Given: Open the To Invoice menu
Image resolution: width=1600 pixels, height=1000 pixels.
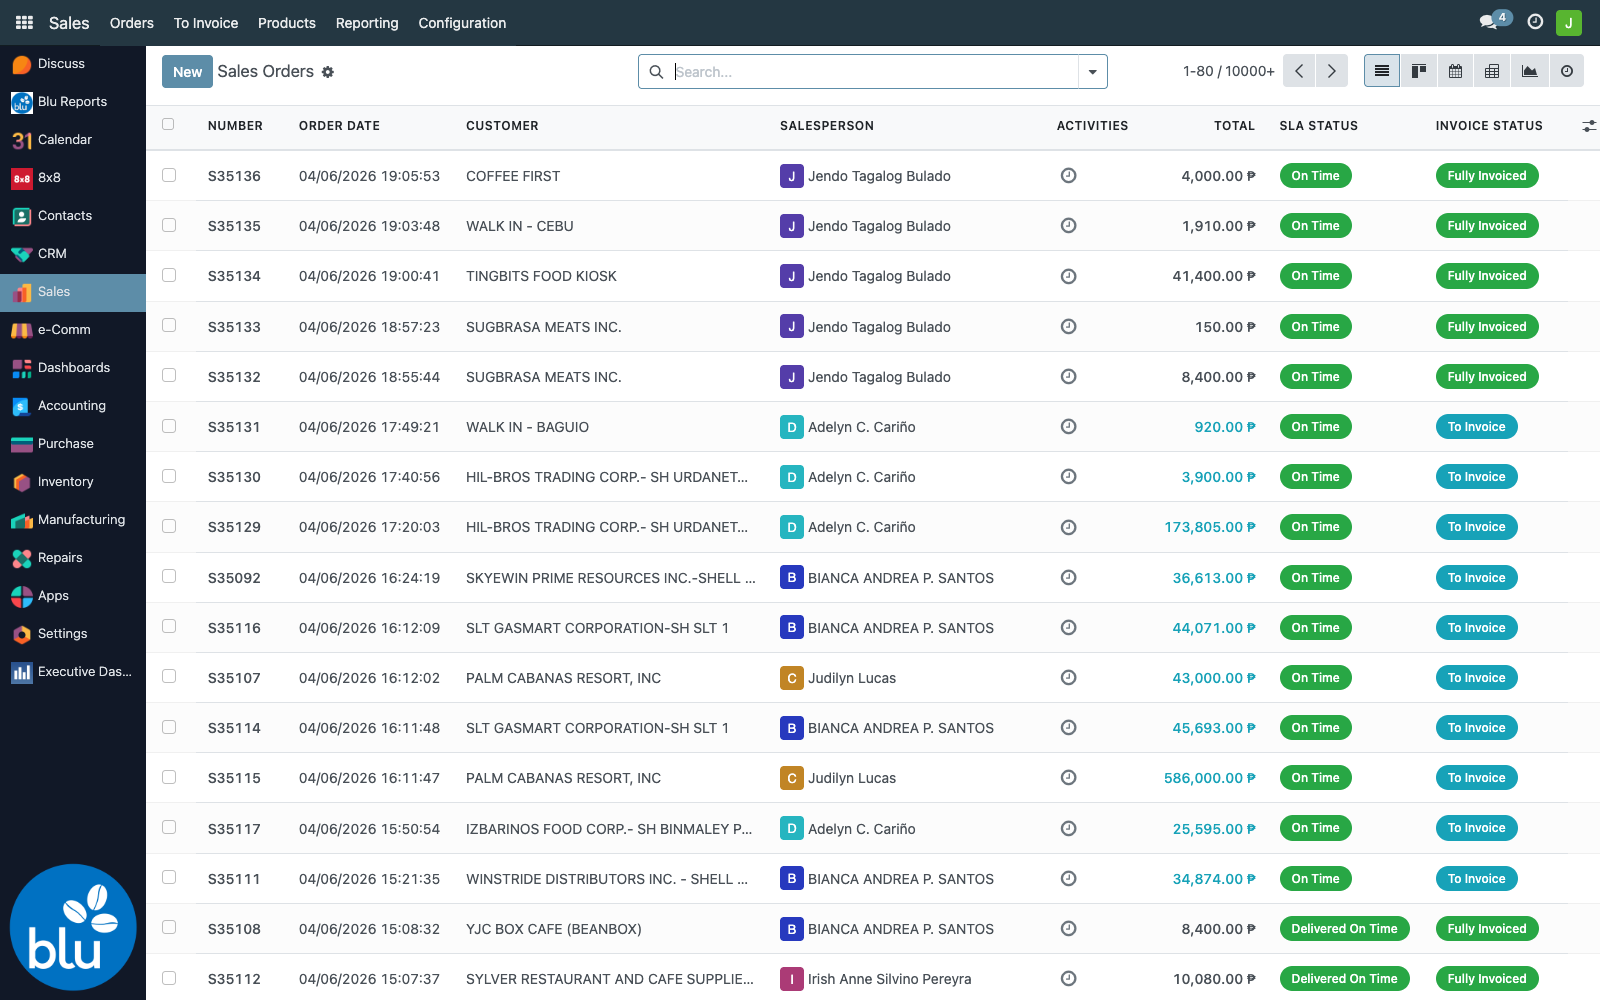Looking at the screenshot, I should [206, 23].
